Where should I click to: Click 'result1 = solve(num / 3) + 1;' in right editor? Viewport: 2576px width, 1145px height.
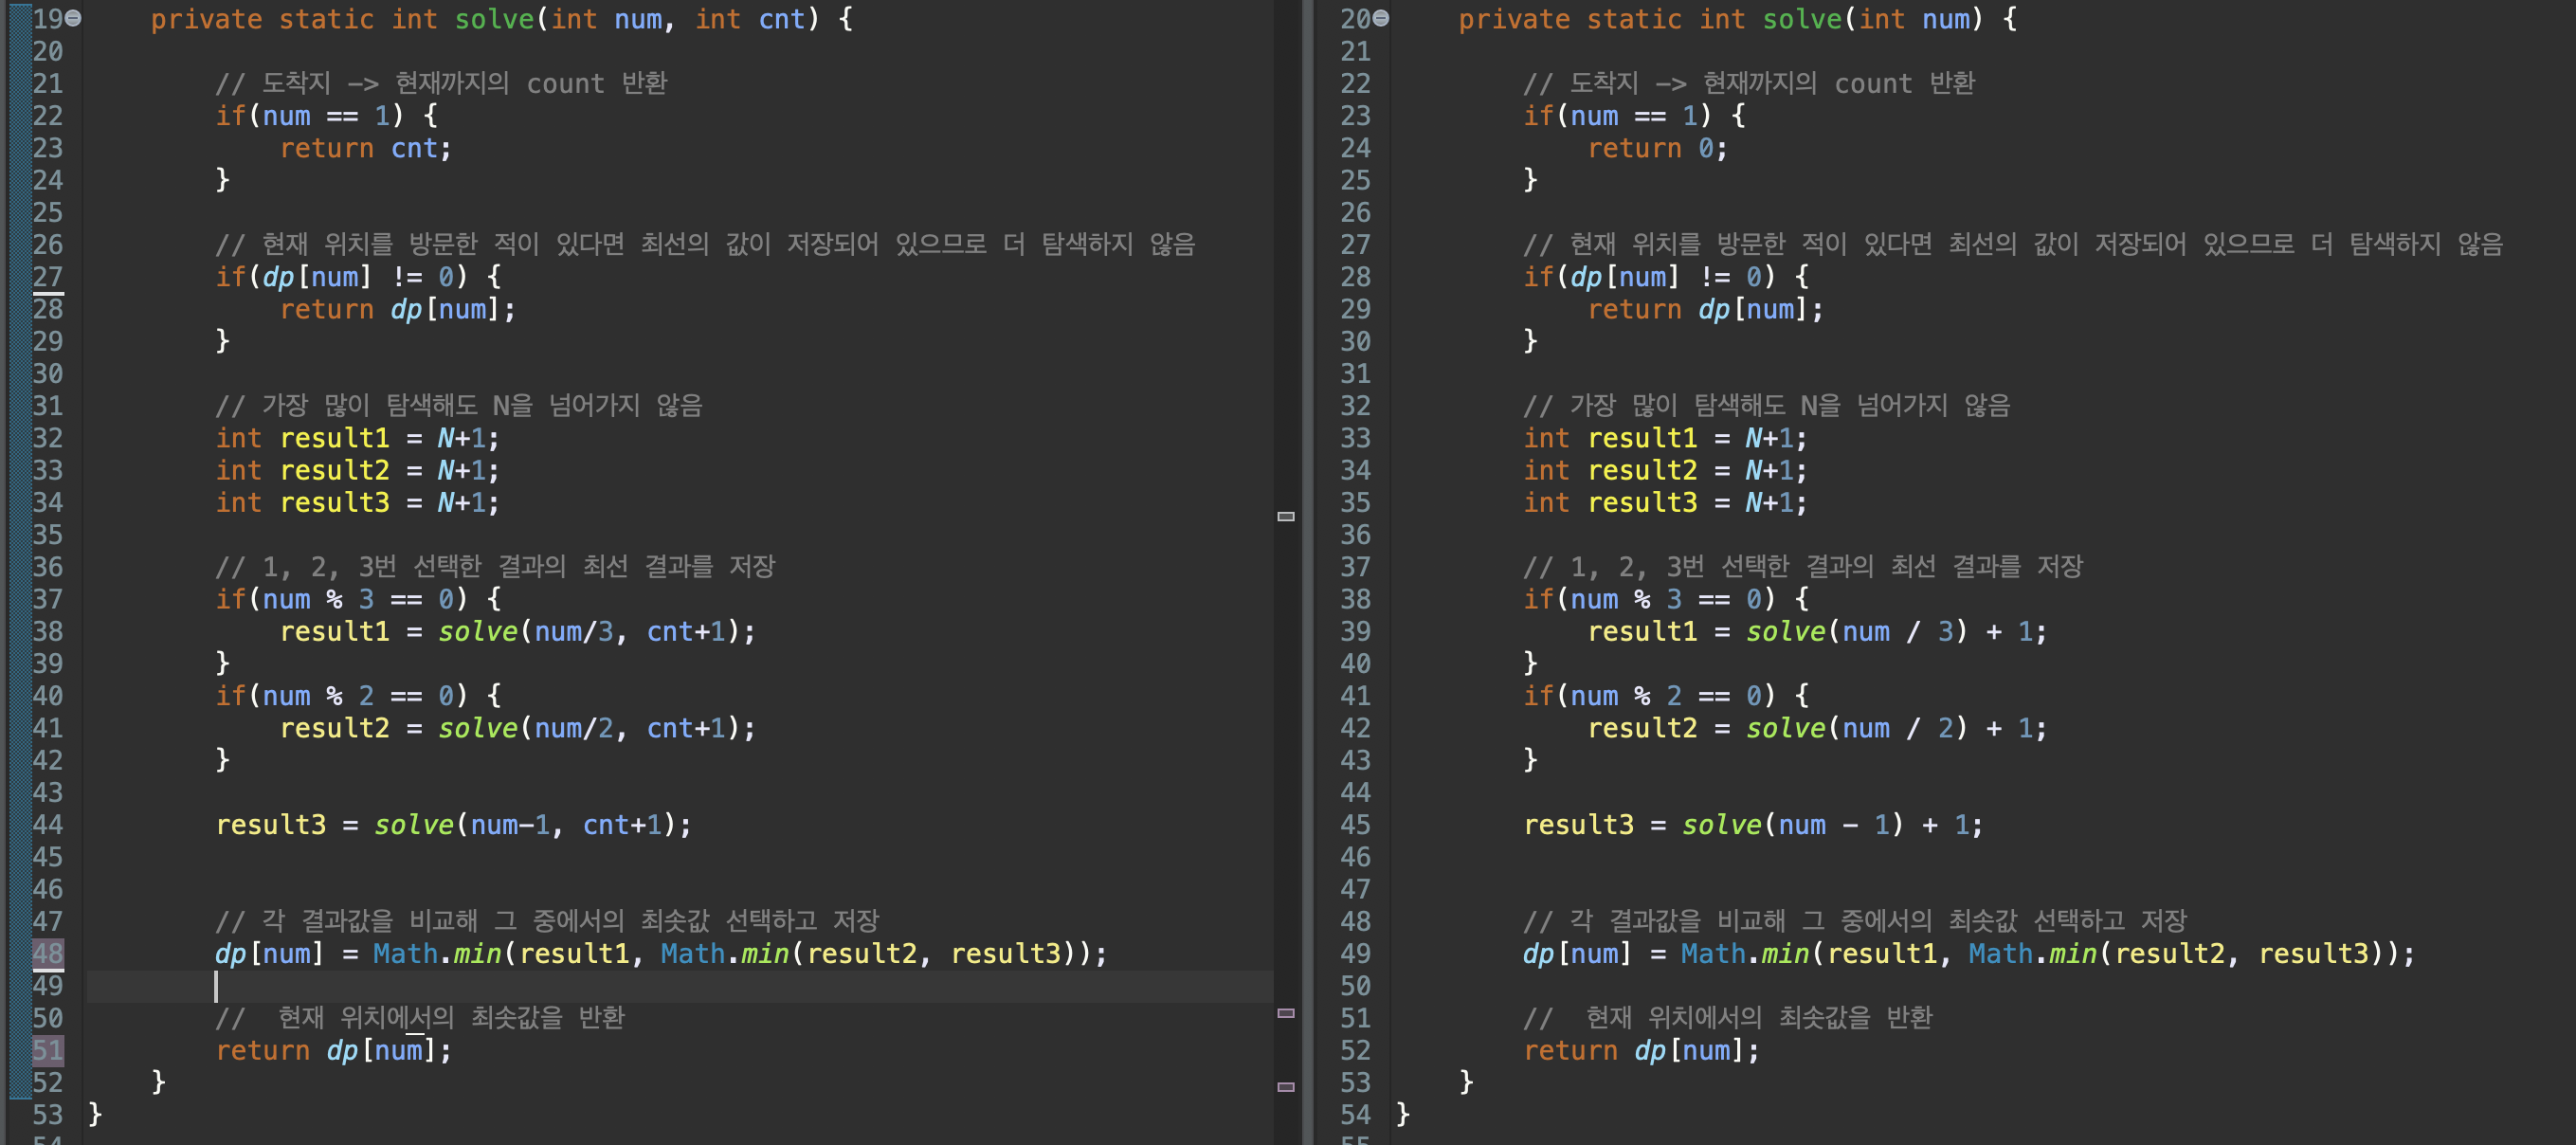(1817, 632)
